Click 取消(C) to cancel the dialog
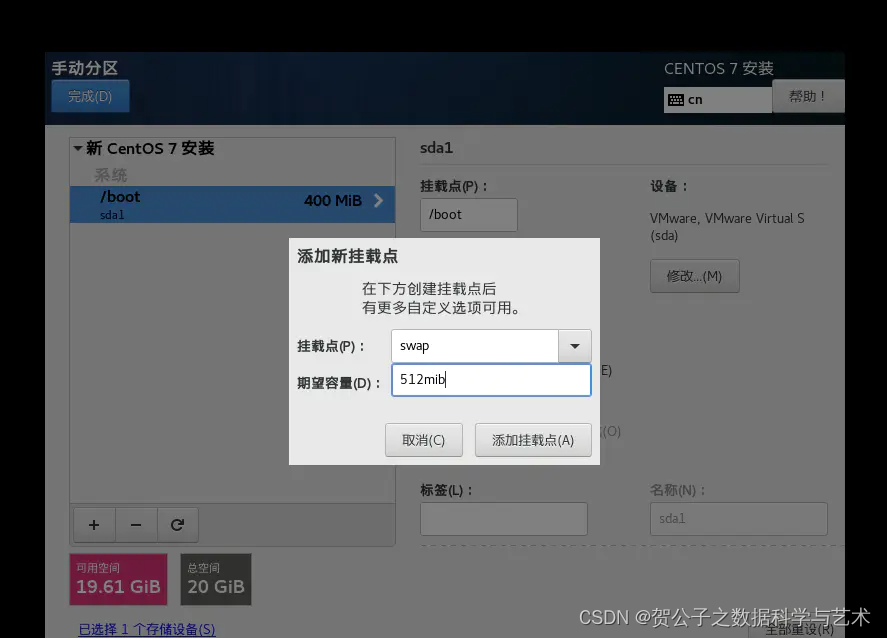 [424, 440]
